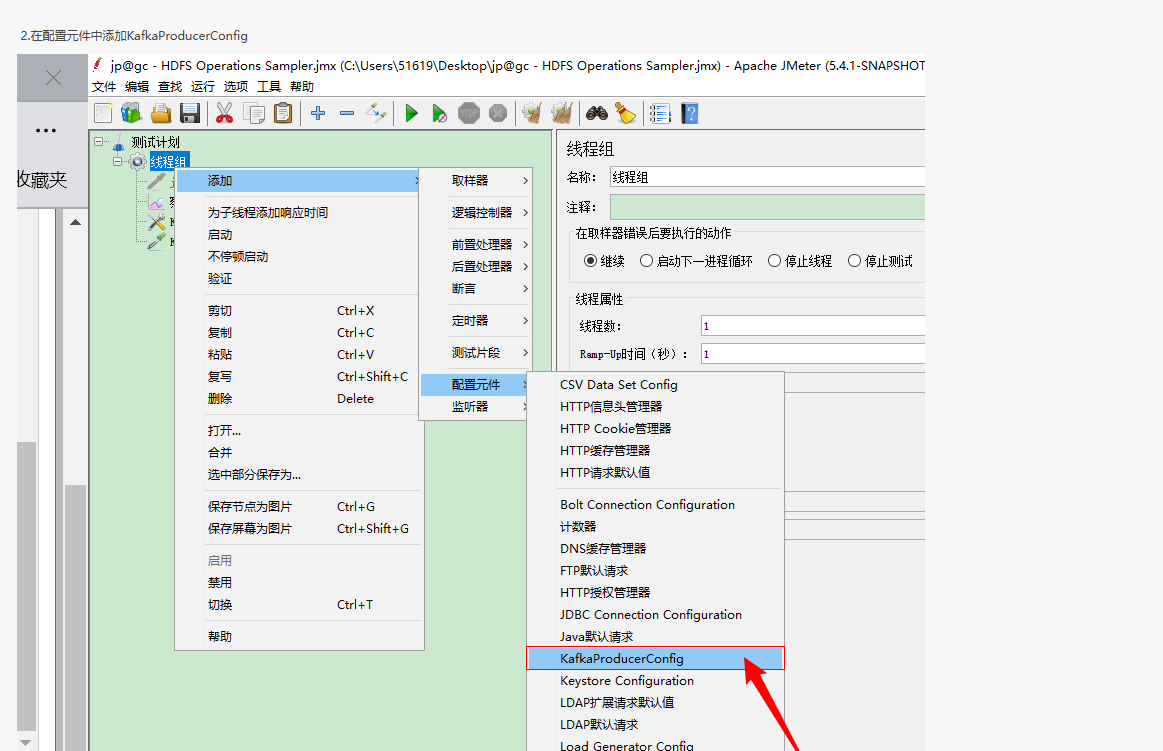This screenshot has height=751, width=1163.
Task: Select HTTP Cookie管理器 entry
Action: (x=655, y=429)
